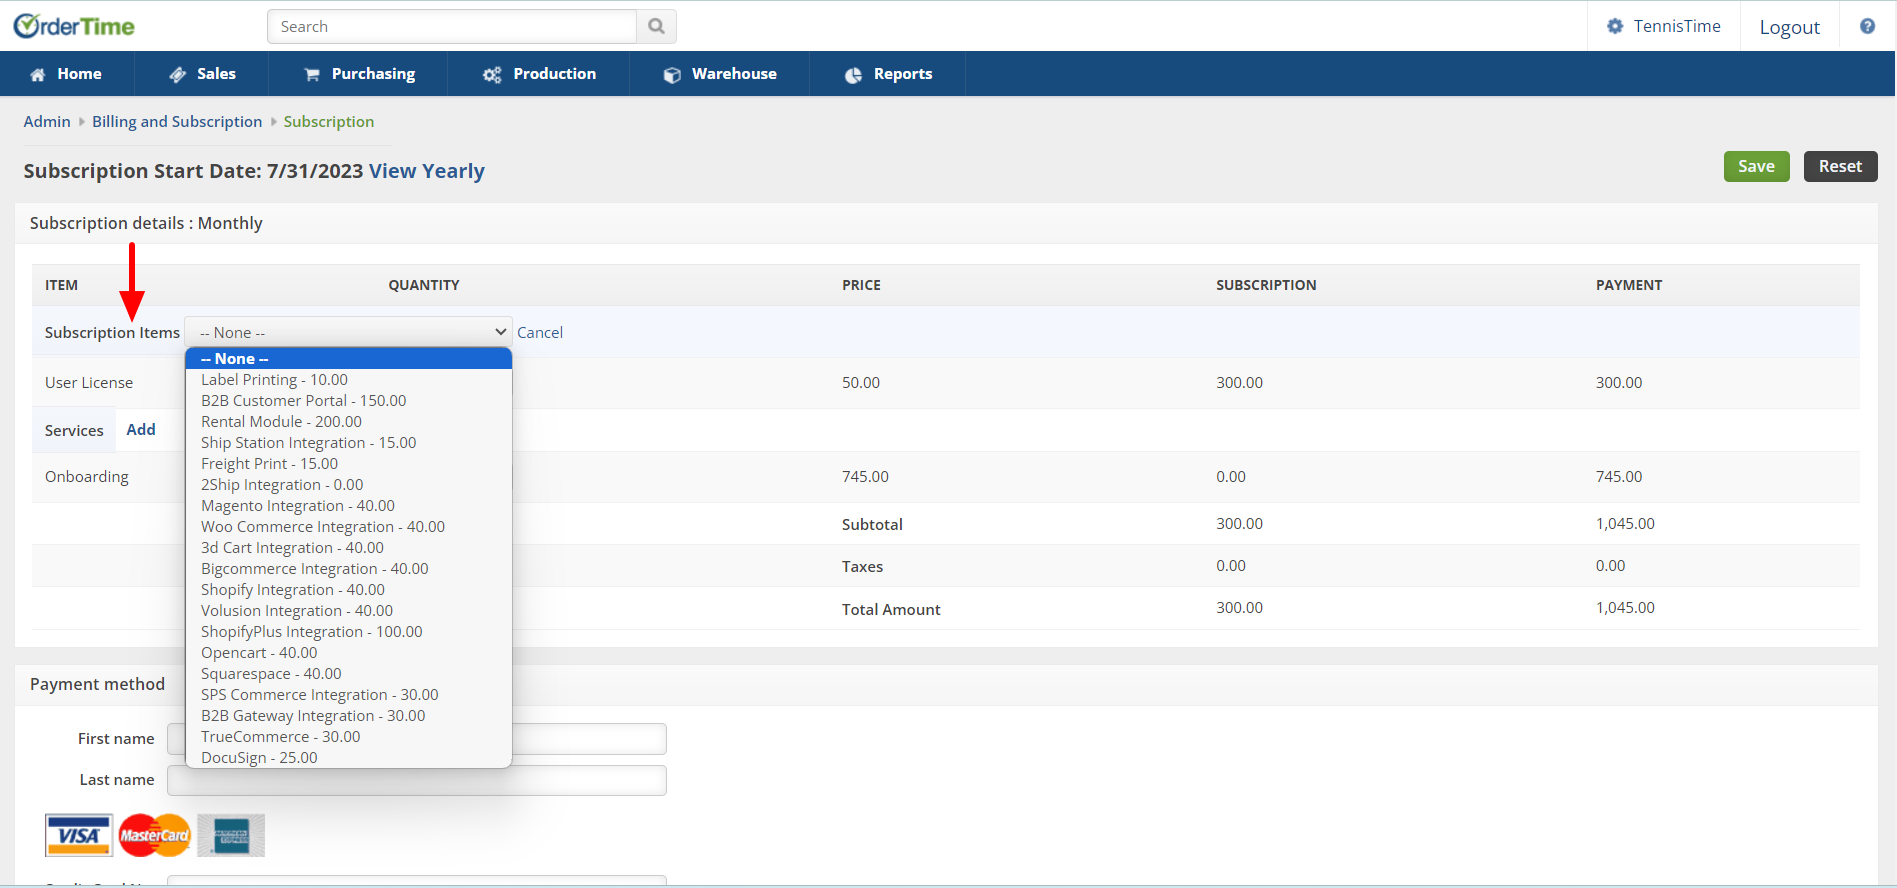Screen dimensions: 1897x888
Task: Choose Opencart - 40.00
Action: [349, 653]
